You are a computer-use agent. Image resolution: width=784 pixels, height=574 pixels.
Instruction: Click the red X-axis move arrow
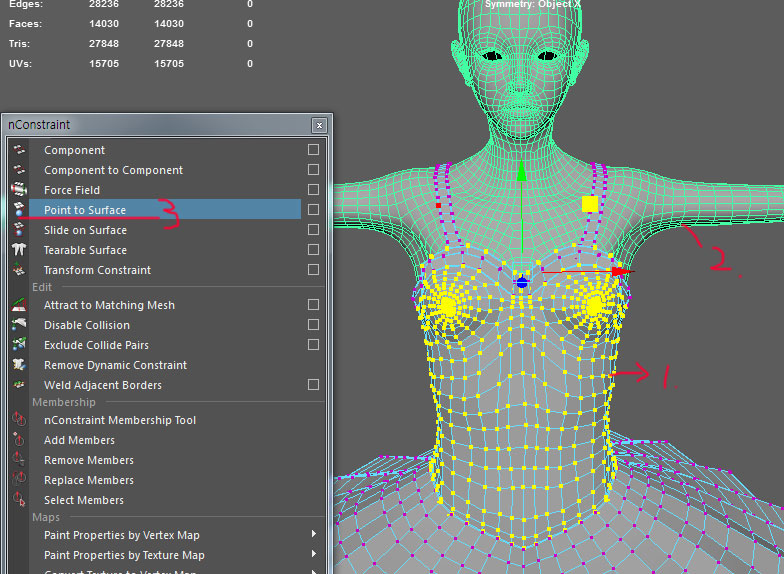[623, 272]
